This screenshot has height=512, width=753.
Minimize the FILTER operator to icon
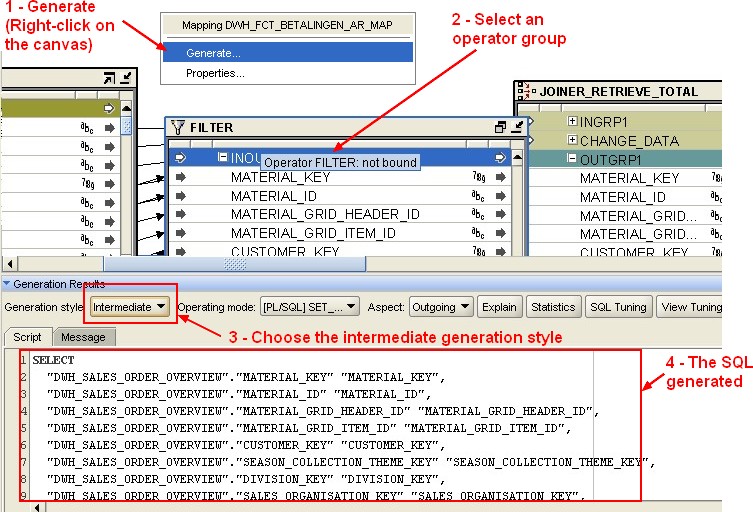coord(516,127)
